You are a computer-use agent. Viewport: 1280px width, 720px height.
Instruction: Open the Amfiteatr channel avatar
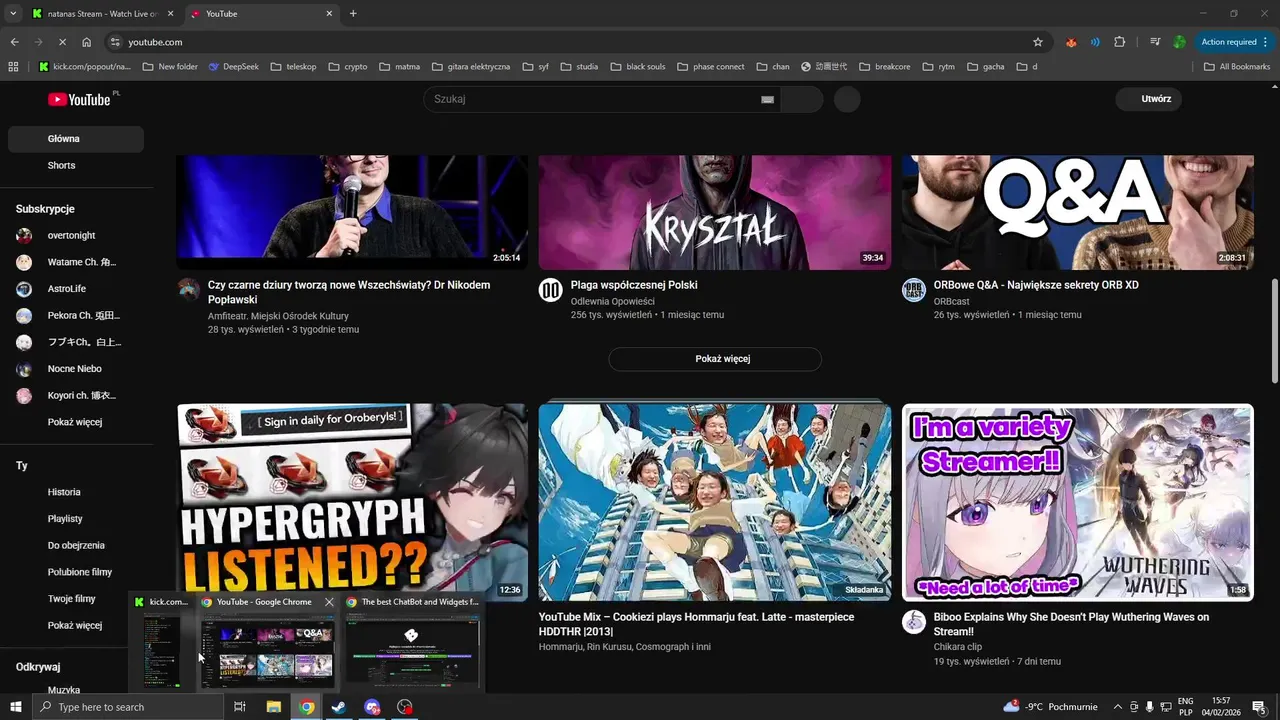click(189, 290)
